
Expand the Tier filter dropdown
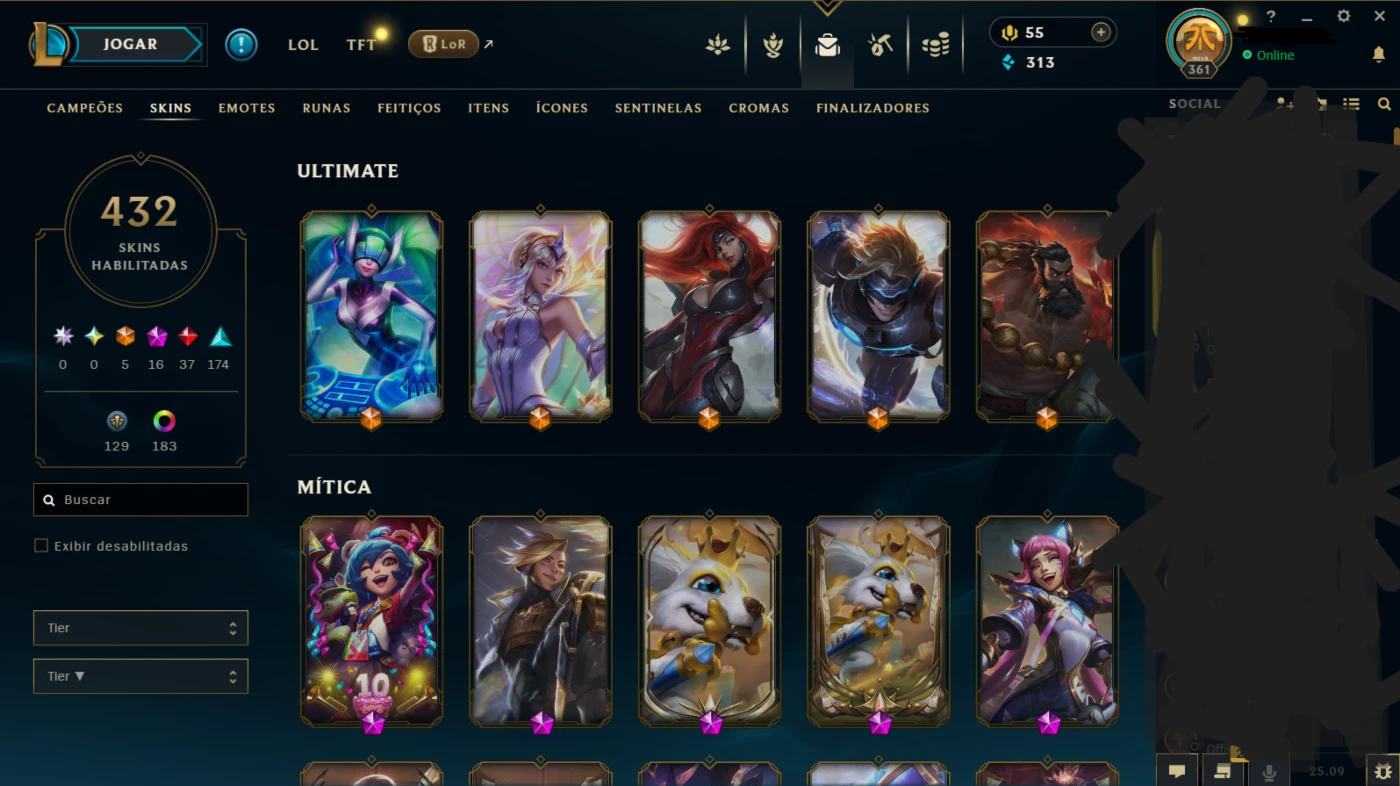click(x=140, y=628)
